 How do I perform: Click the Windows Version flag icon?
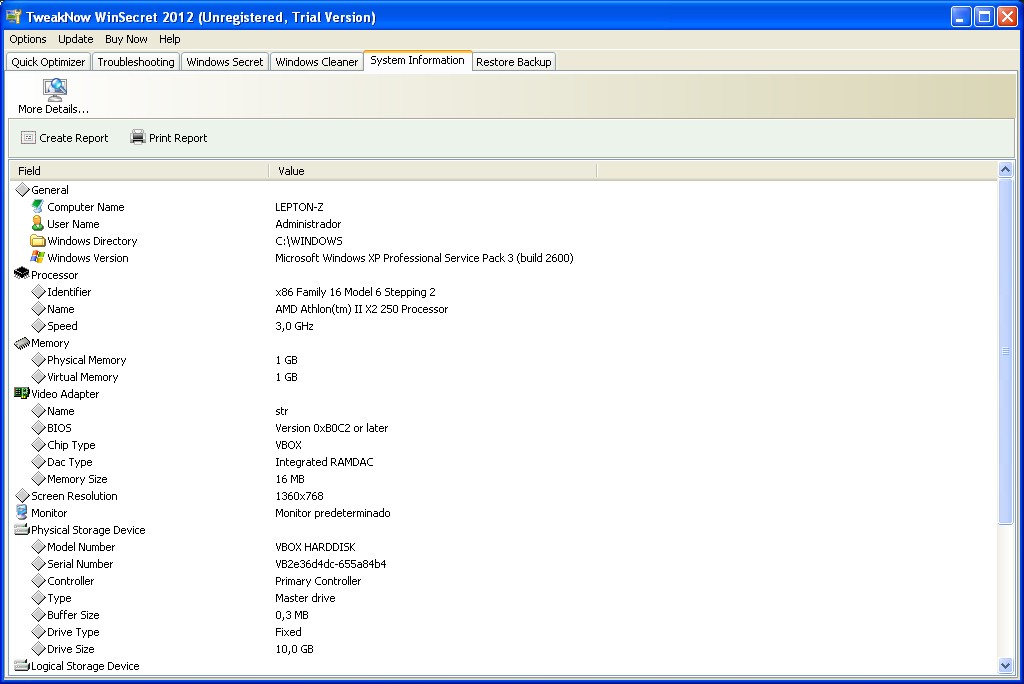[x=38, y=257]
